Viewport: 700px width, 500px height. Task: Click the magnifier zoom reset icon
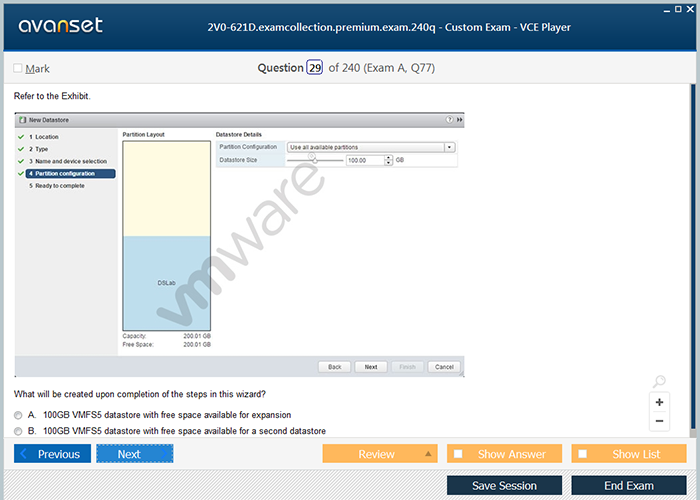click(658, 382)
